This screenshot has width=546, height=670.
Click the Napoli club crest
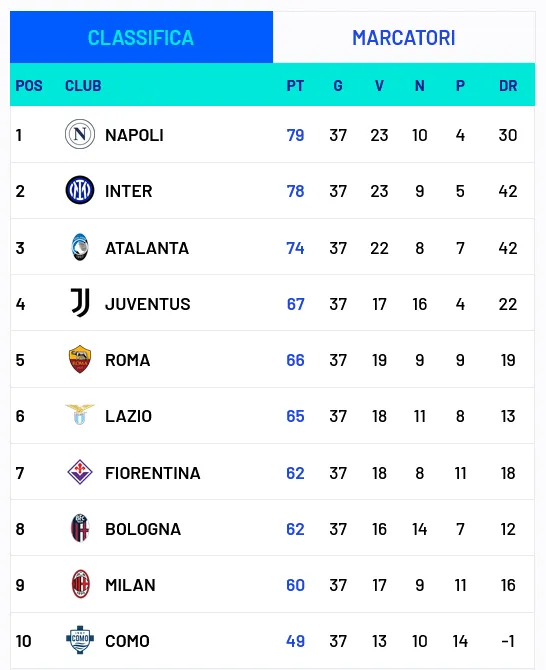80,134
